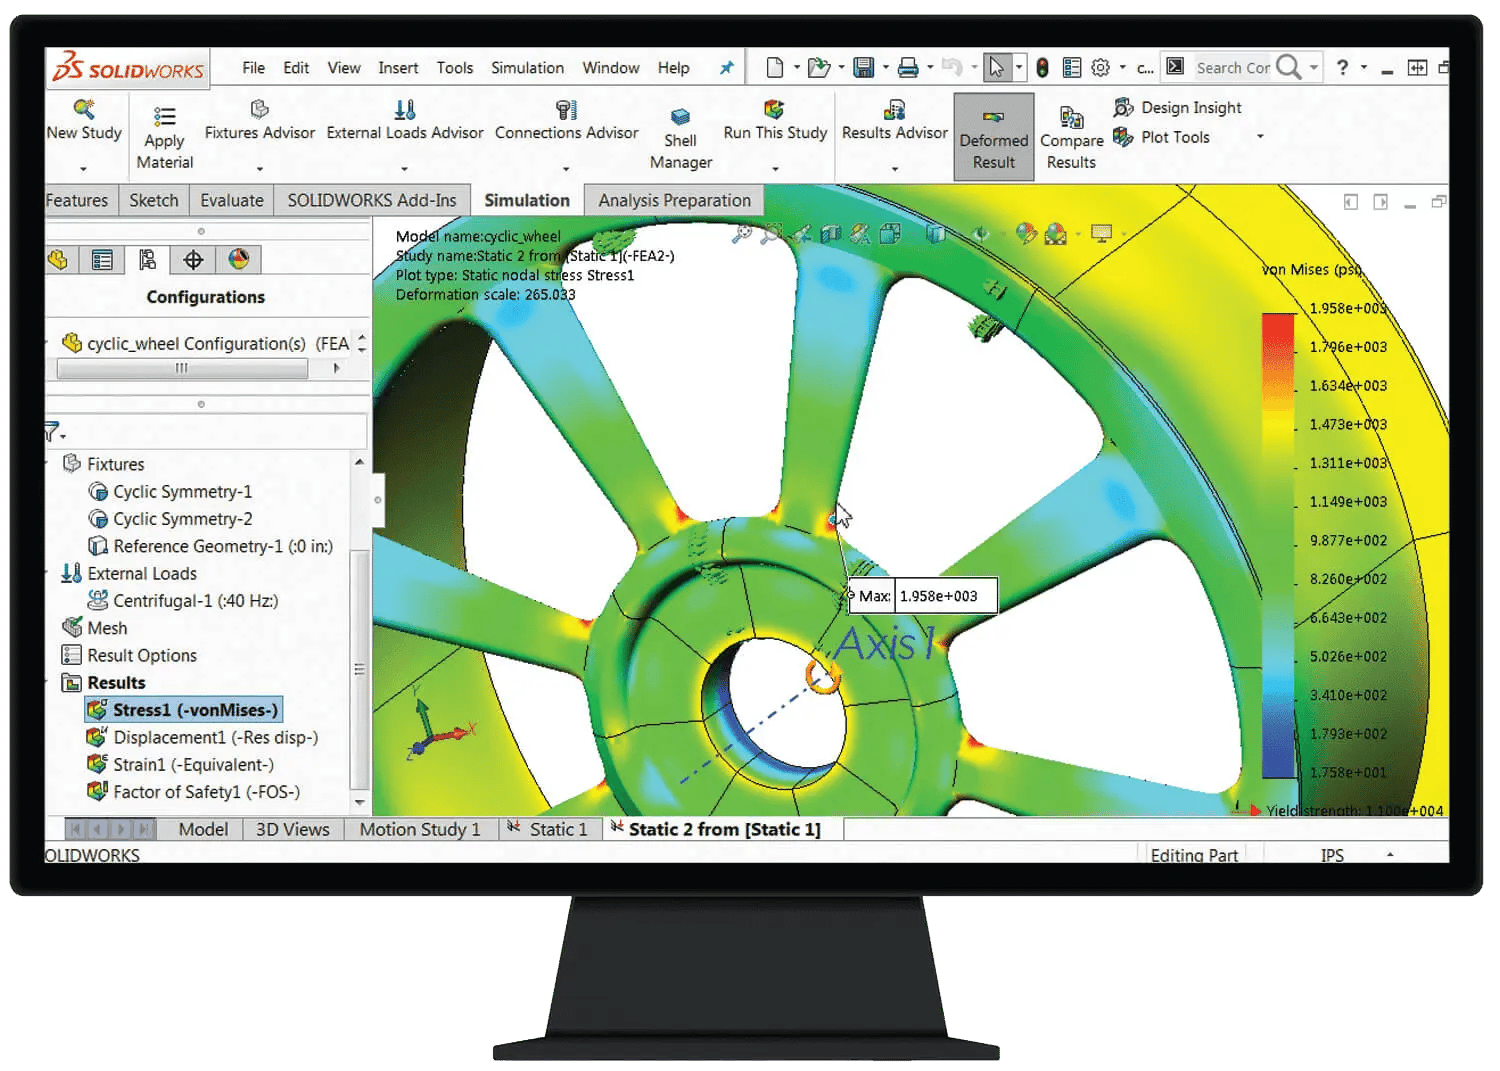Image resolution: width=1500 pixels, height=1071 pixels.
Task: Click the New Study icon
Action: (x=84, y=108)
